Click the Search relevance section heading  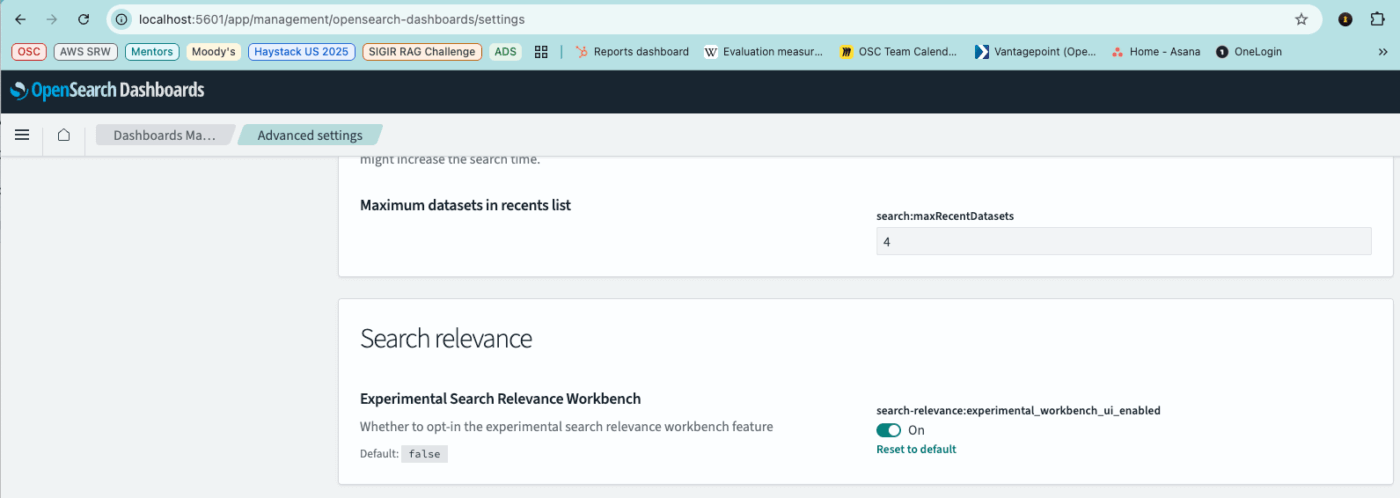pos(446,338)
